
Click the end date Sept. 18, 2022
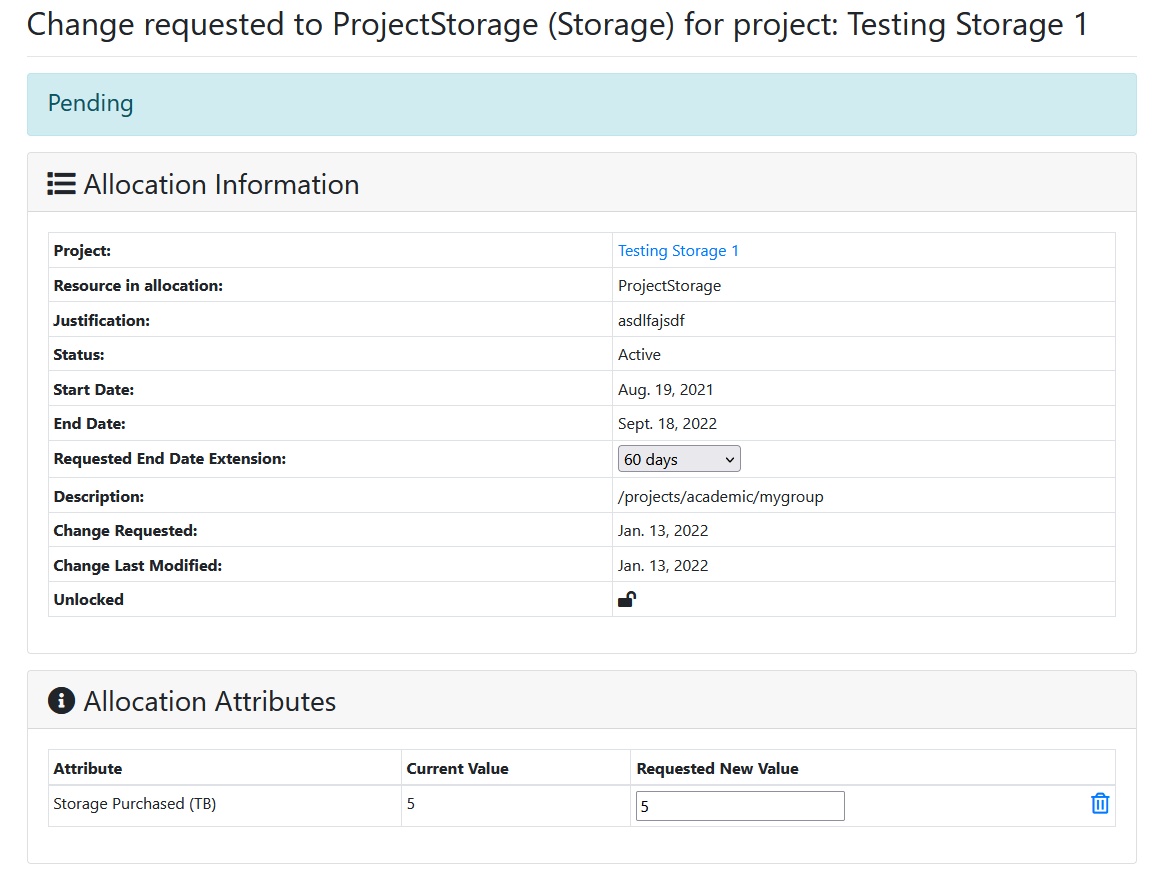(x=667, y=424)
